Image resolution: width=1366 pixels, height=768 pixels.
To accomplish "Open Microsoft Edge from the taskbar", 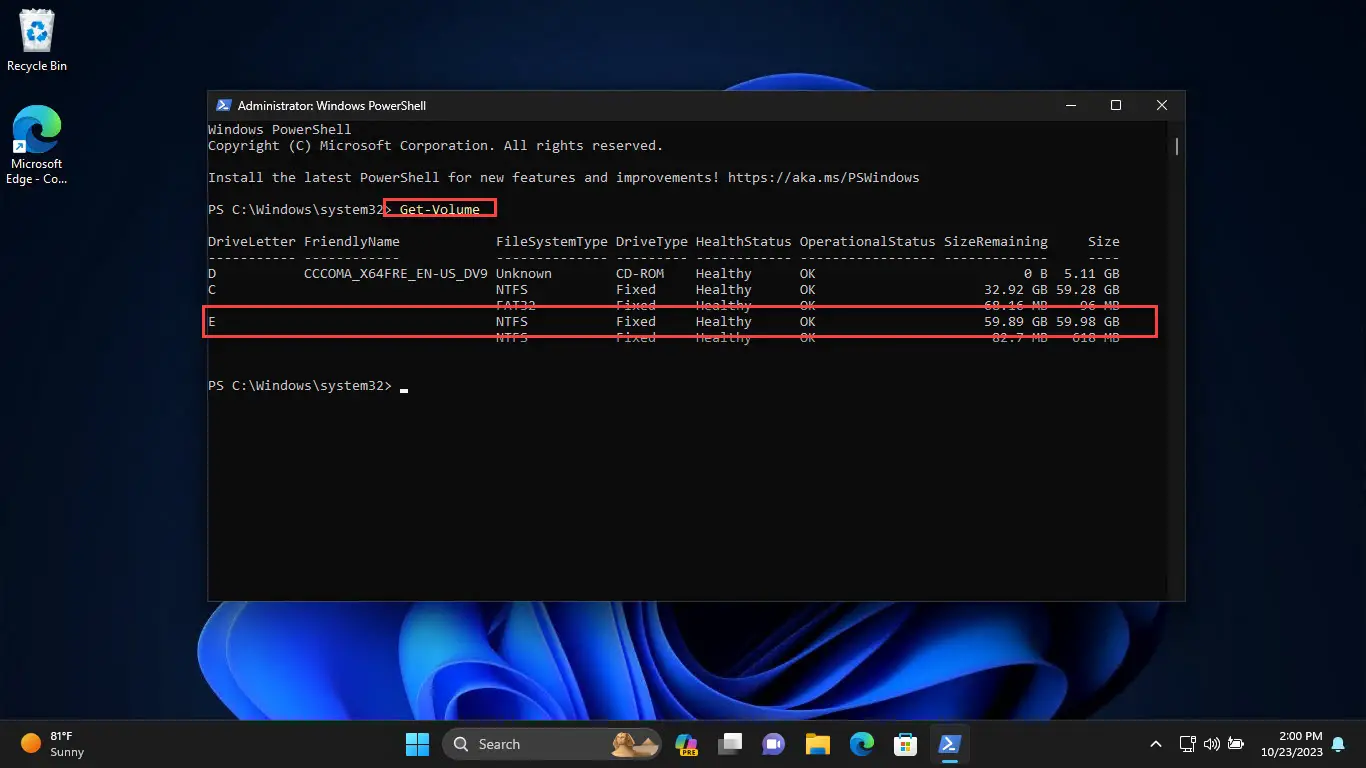I will [862, 744].
